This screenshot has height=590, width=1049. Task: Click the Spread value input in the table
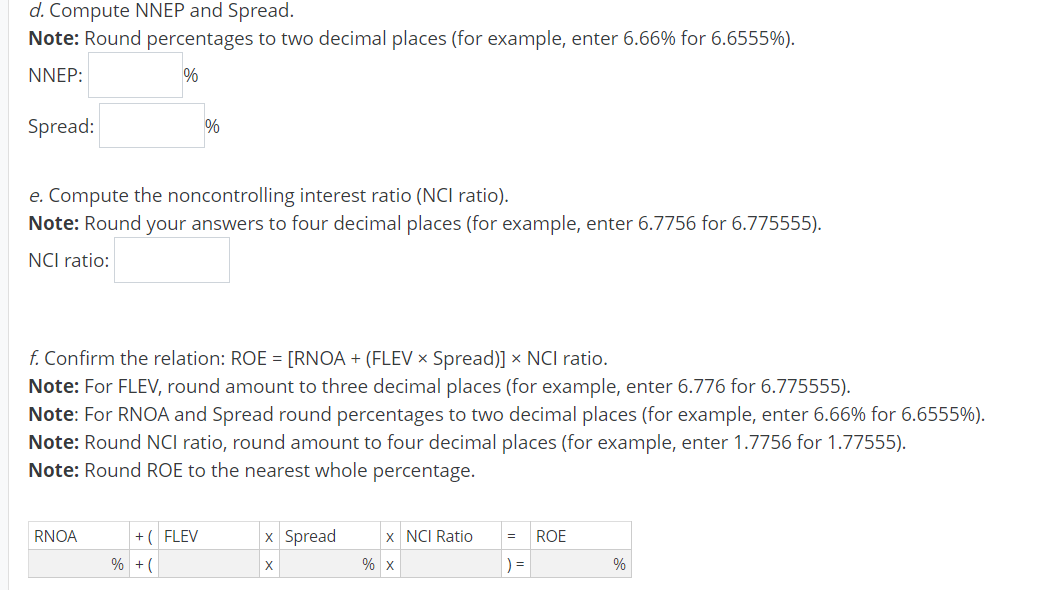point(330,563)
